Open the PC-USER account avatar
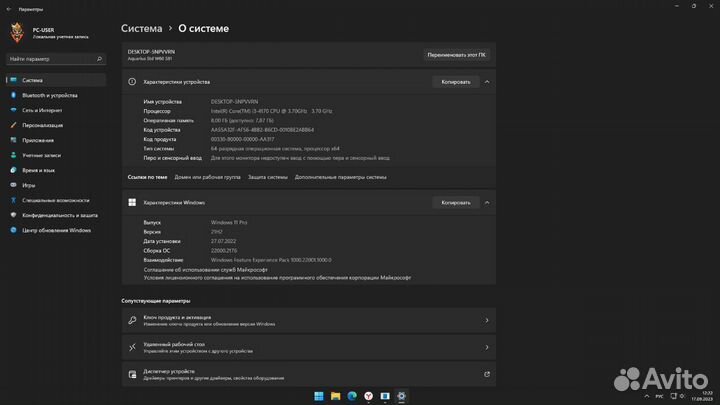Screen dimensions: 720x405 coord(17,33)
